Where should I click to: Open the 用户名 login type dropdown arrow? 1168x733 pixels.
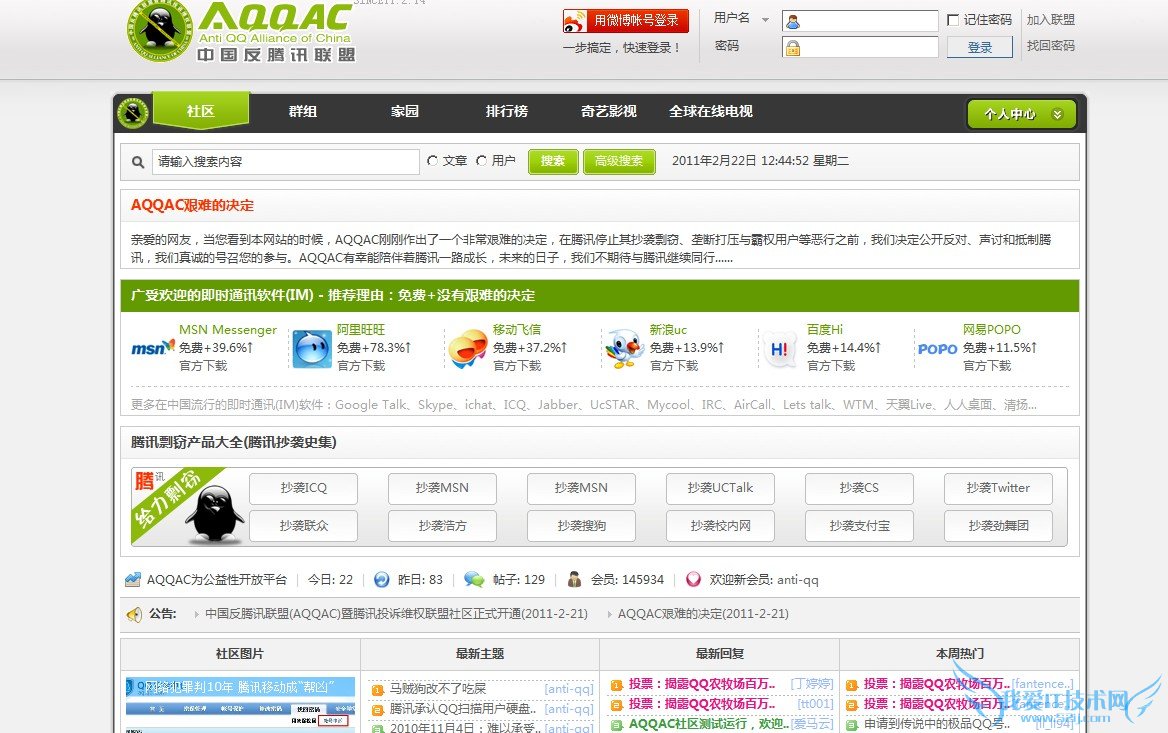coord(766,20)
